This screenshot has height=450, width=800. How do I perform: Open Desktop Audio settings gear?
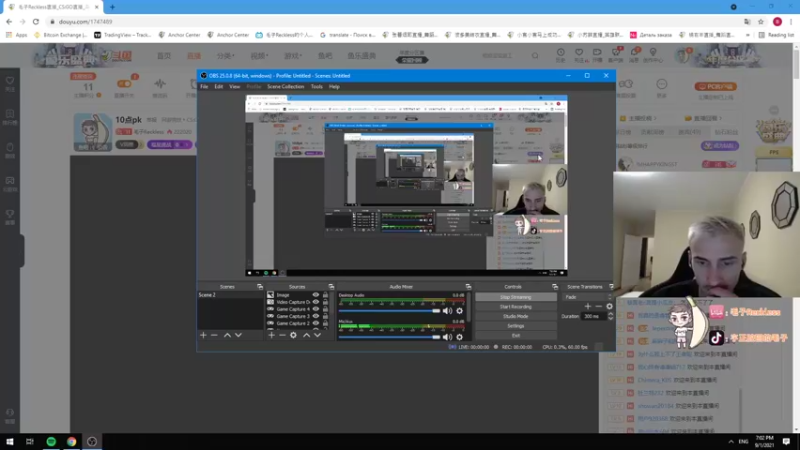pos(460,311)
